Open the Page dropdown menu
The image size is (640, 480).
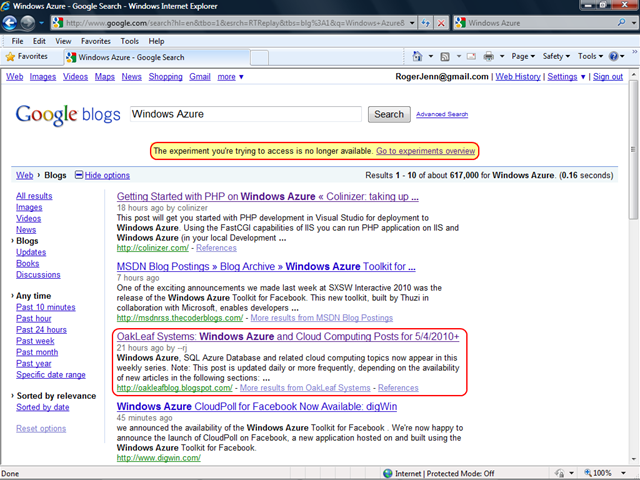tap(523, 56)
